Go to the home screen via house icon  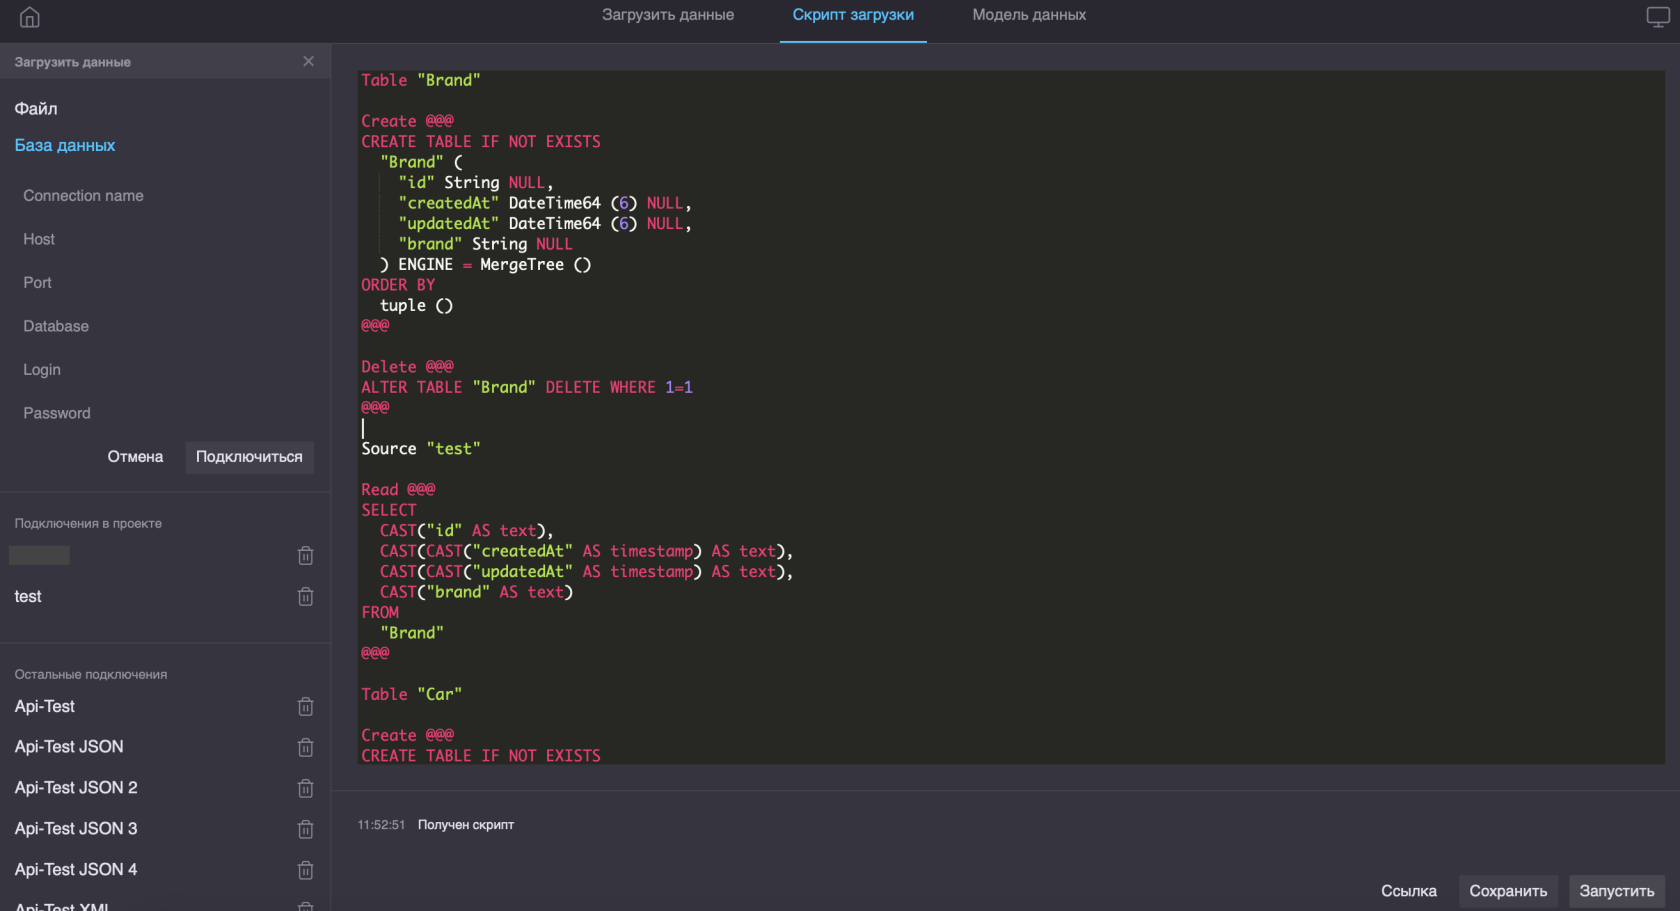tap(30, 17)
